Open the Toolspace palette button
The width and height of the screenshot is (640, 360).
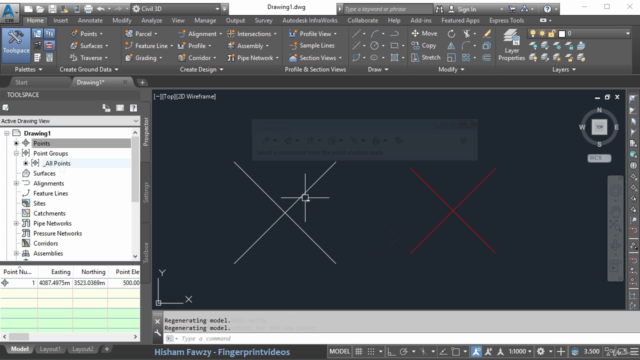coord(16,44)
